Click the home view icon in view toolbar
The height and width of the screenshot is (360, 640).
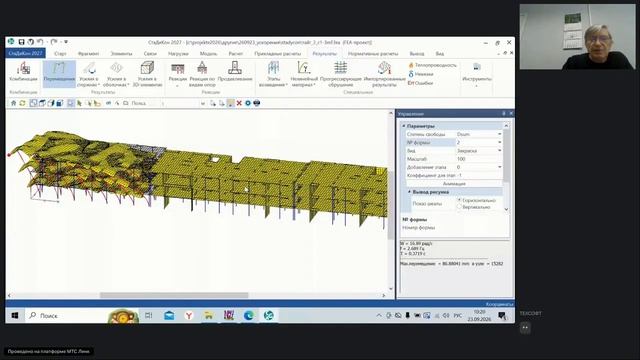13,103
